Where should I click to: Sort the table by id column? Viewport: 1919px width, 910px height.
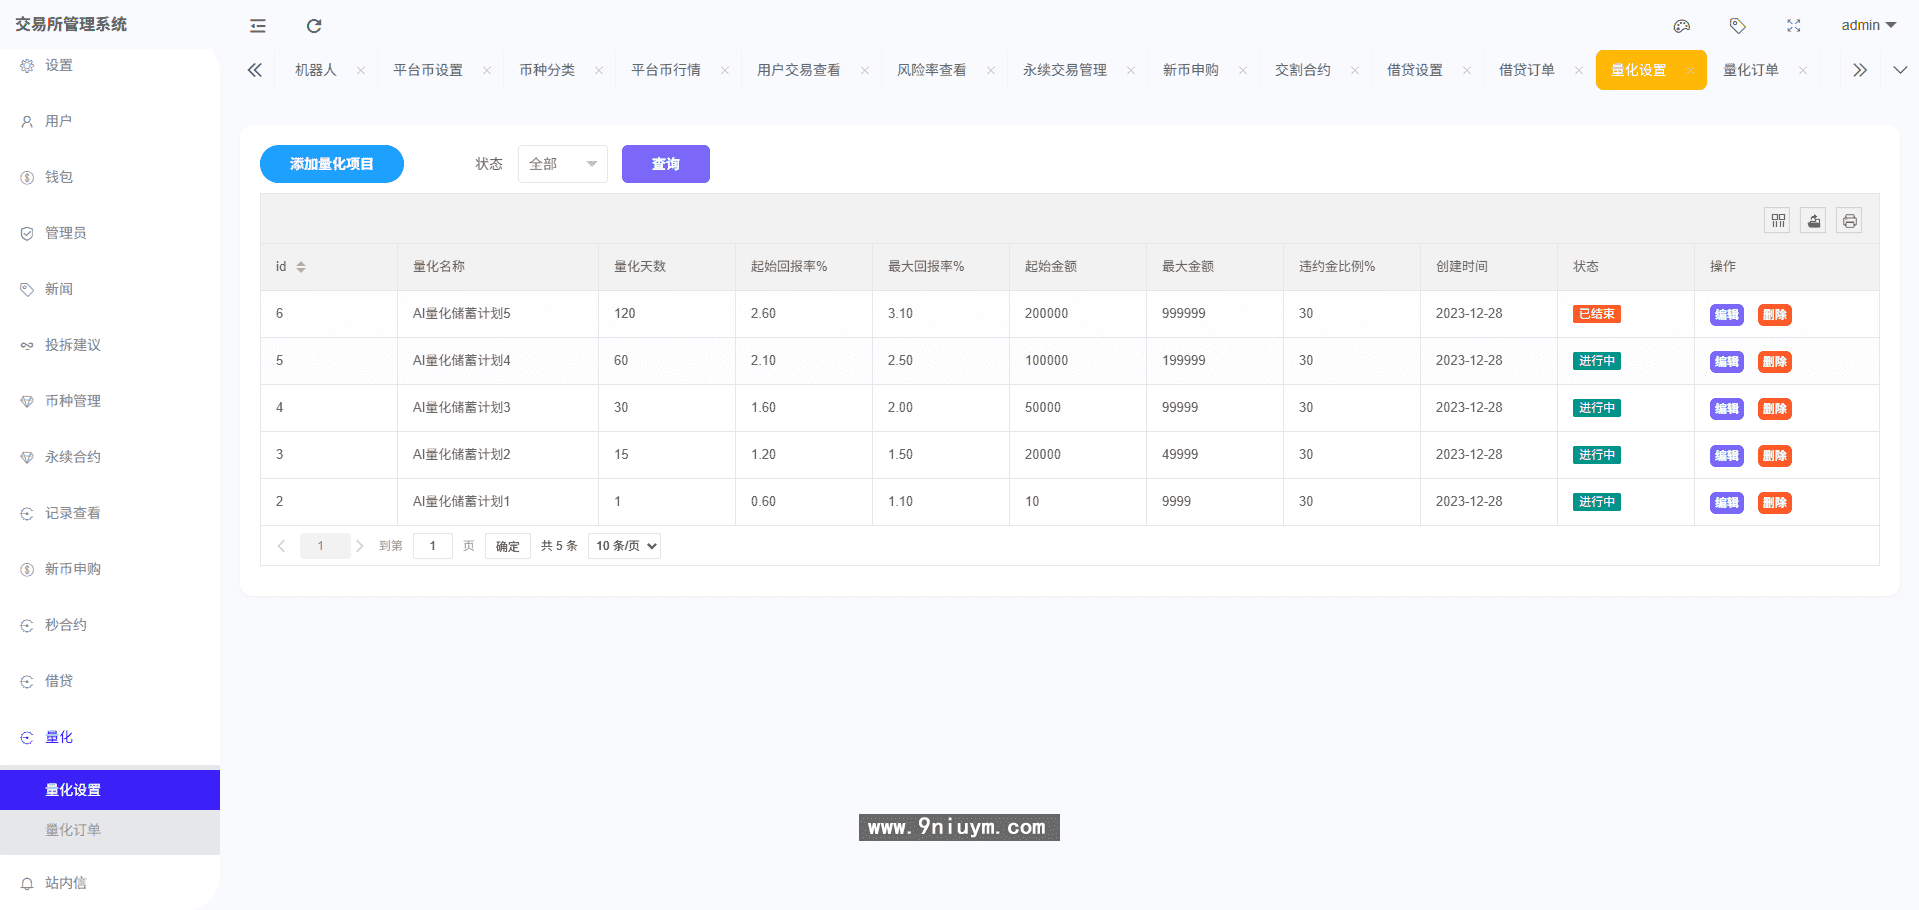(301, 267)
